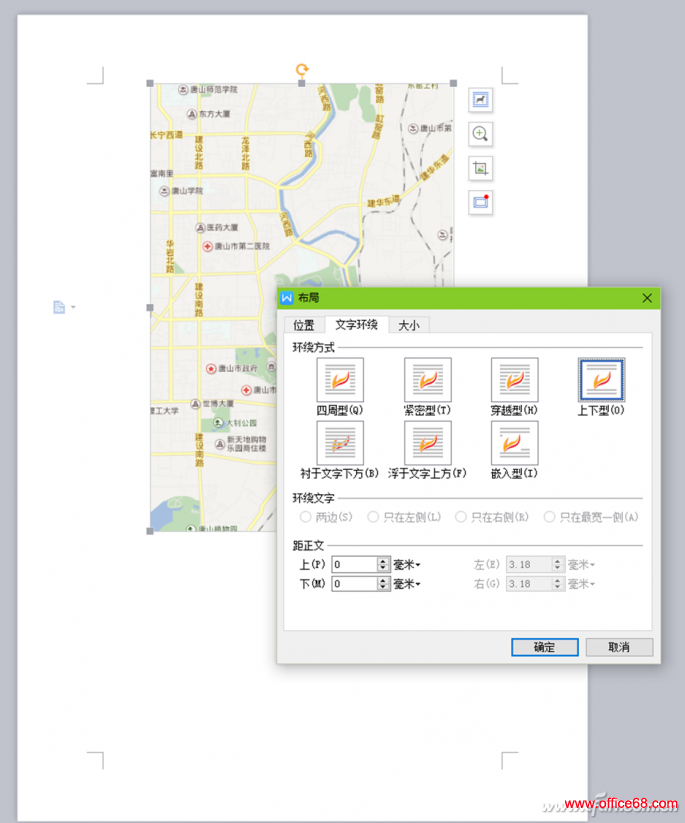
Task: Click the WPS logo icon in the 布局 title bar
Action: (x=287, y=298)
